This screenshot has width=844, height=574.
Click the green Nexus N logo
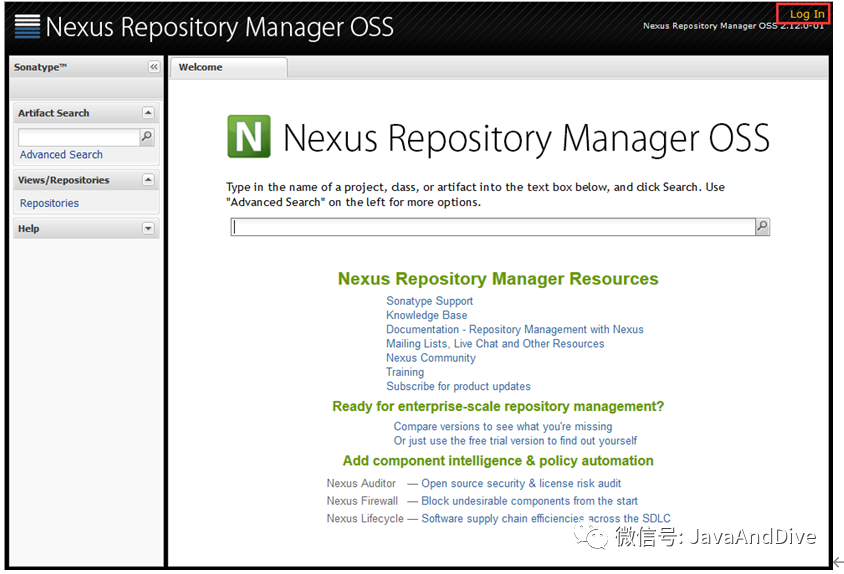(x=249, y=136)
